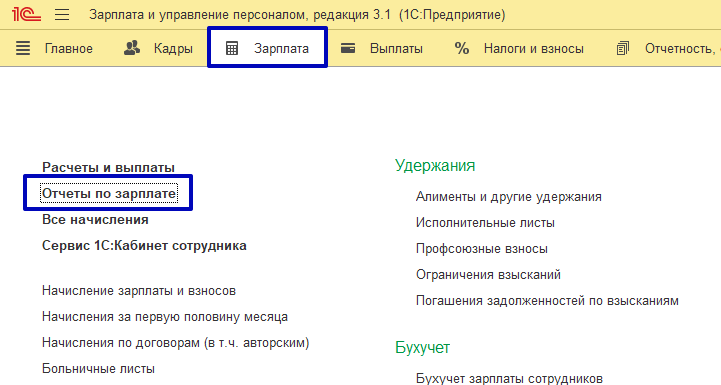Open Все начисления
The width and height of the screenshot is (721, 385).
[x=95, y=219]
